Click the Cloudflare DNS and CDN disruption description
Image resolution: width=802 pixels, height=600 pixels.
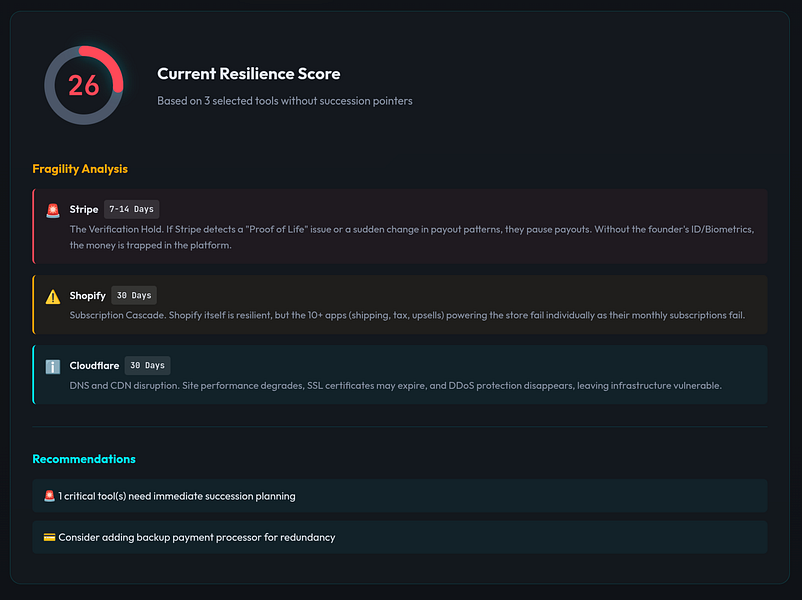click(395, 385)
